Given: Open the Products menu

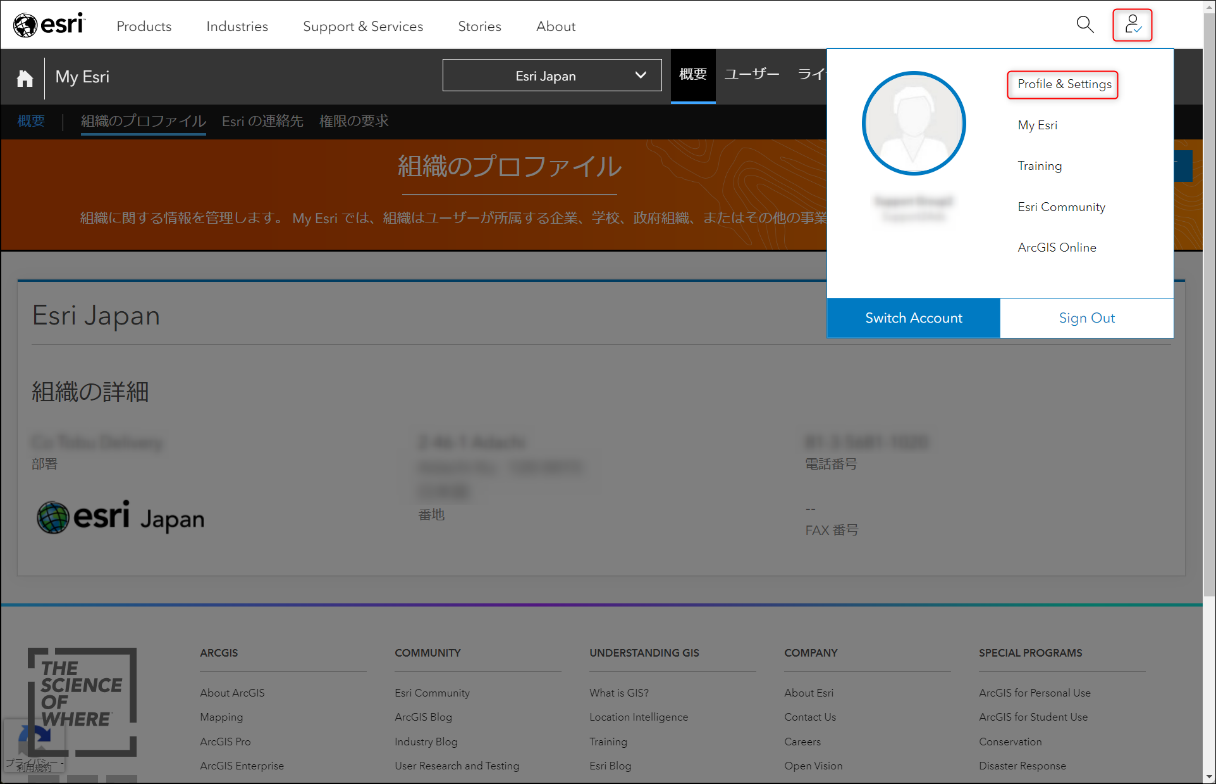Looking at the screenshot, I should tap(144, 26).
